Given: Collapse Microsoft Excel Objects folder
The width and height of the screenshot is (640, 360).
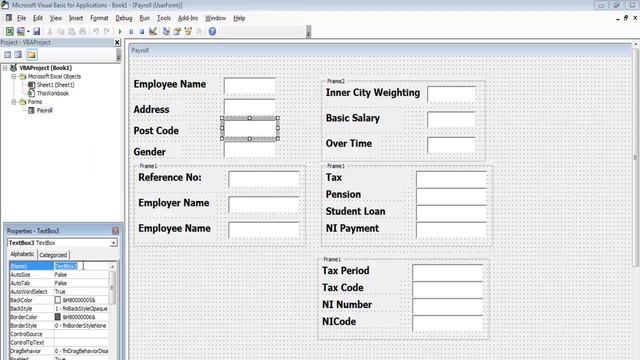Looking at the screenshot, I should [13, 76].
